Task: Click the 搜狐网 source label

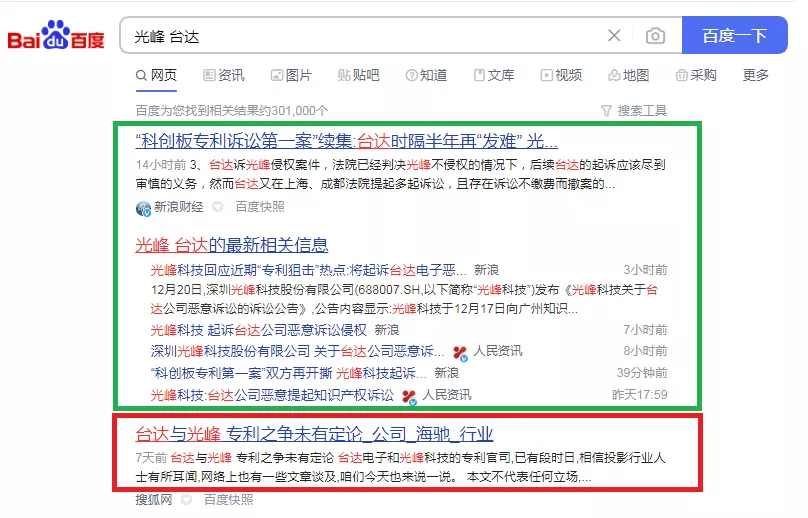Action: click(154, 499)
